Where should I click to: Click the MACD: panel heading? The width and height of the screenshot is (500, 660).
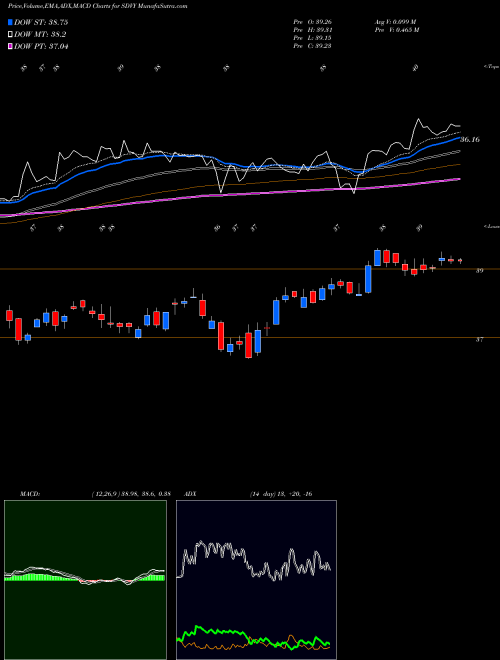[29, 494]
